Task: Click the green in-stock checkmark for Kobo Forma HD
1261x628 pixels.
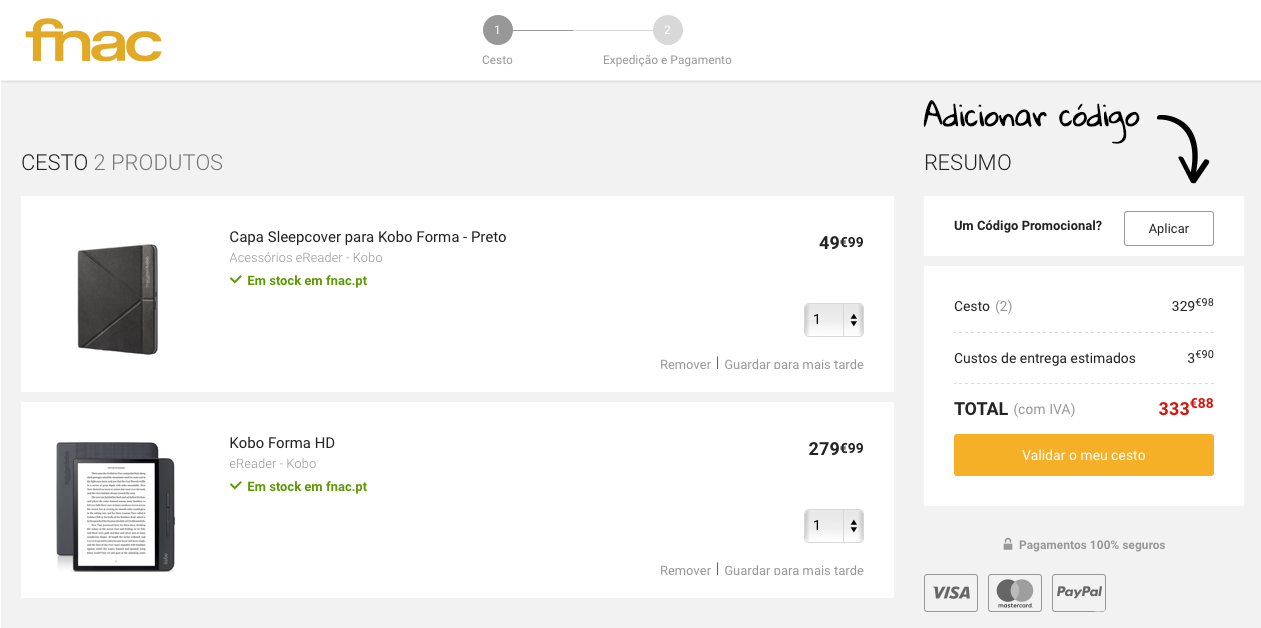Action: [x=236, y=486]
